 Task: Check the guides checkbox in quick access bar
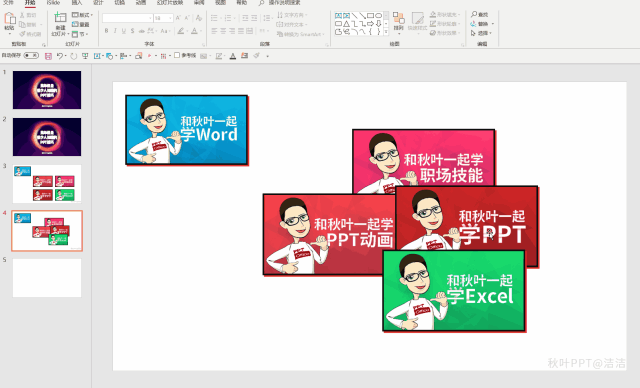tap(177, 55)
